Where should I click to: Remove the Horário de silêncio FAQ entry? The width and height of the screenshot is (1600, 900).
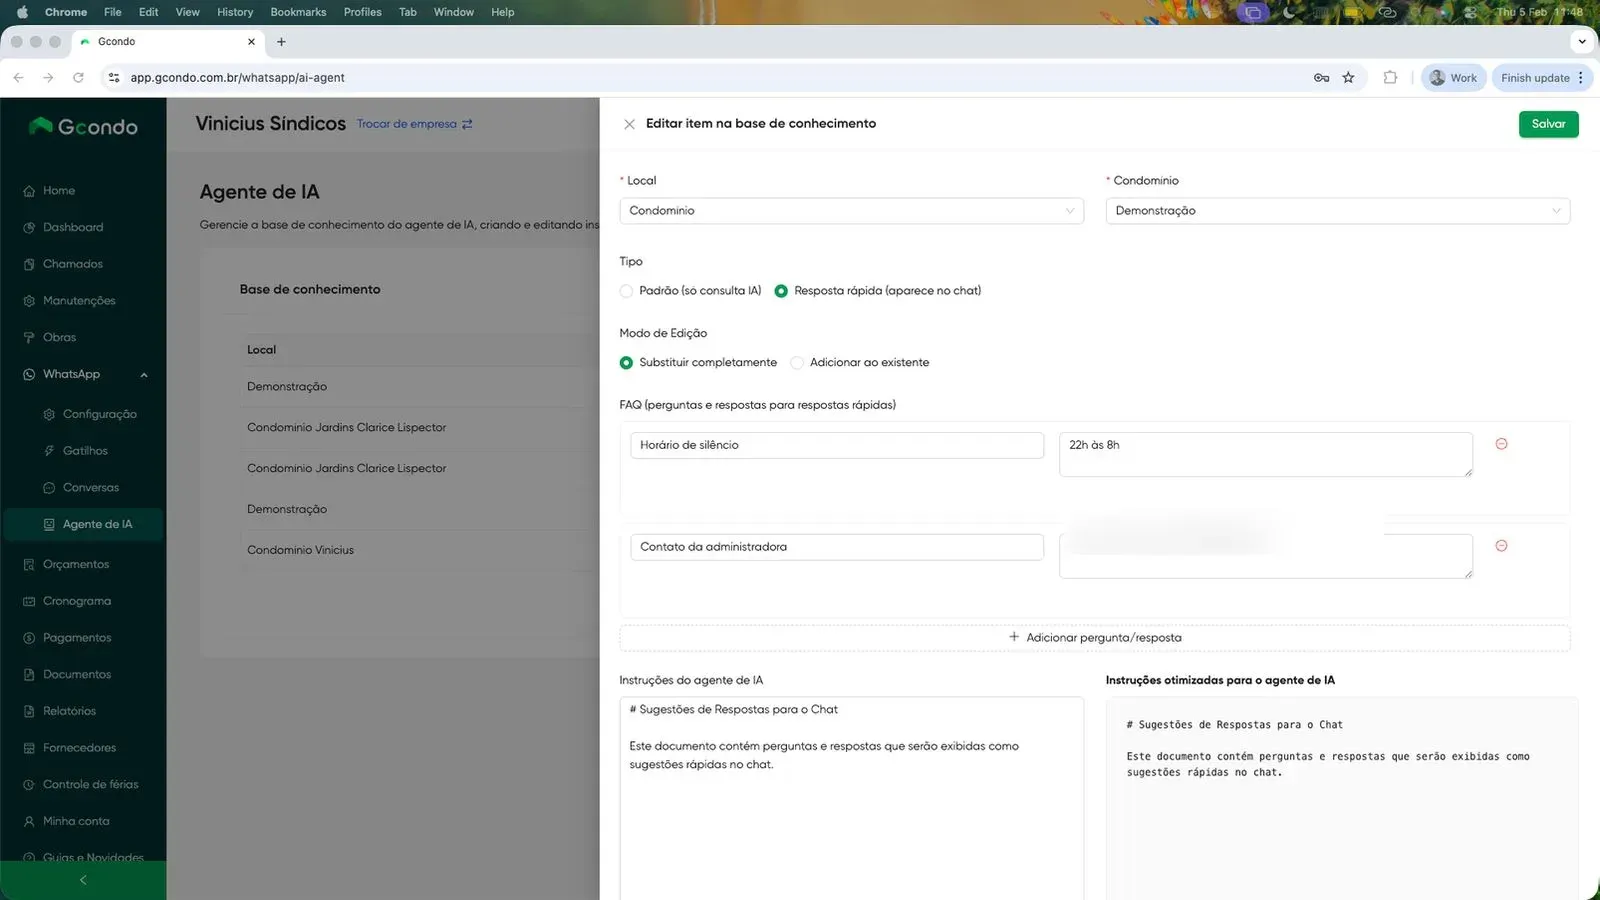[1501, 444]
